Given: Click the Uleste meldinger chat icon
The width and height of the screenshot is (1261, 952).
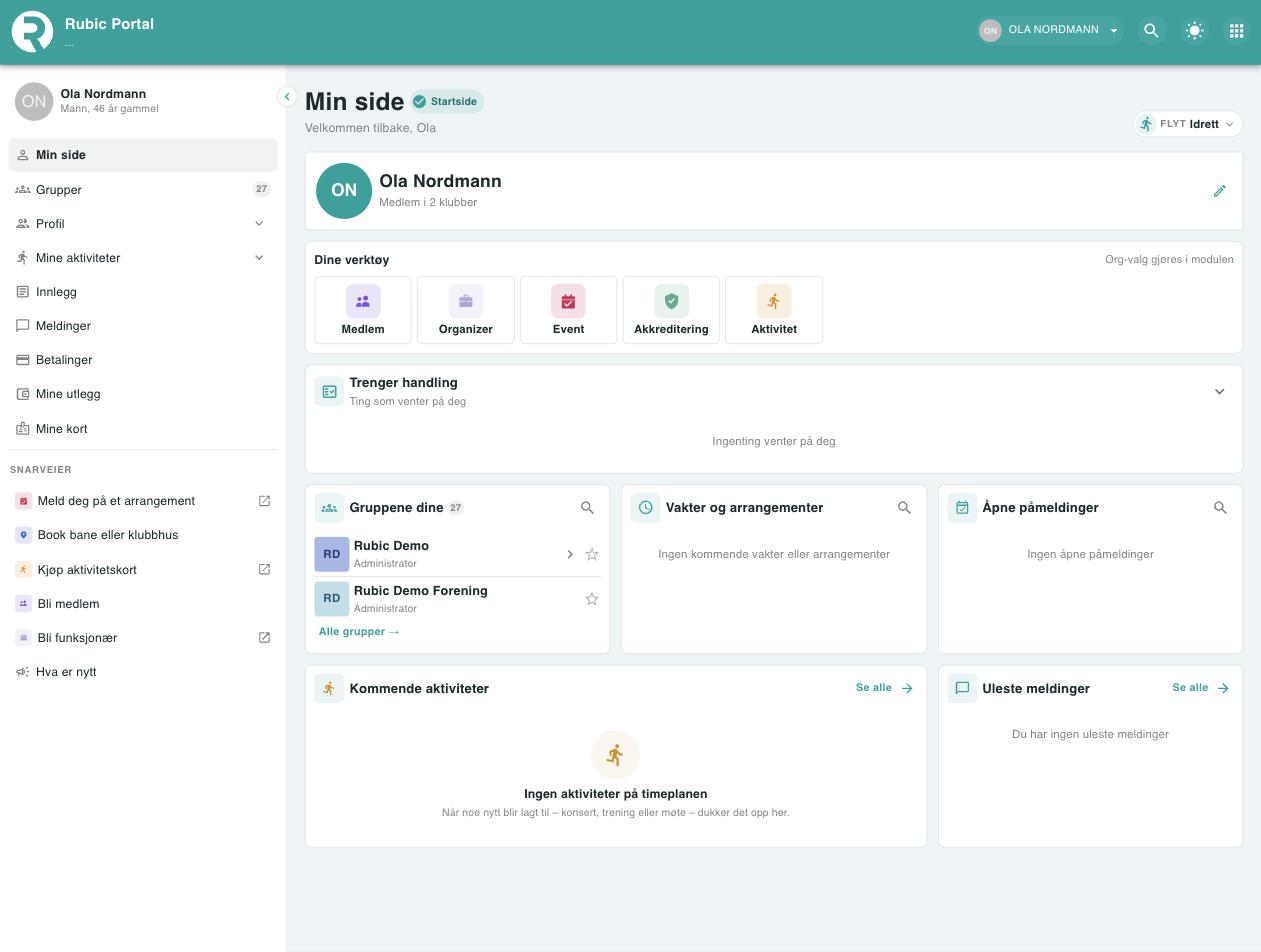Looking at the screenshot, I should coord(962,688).
